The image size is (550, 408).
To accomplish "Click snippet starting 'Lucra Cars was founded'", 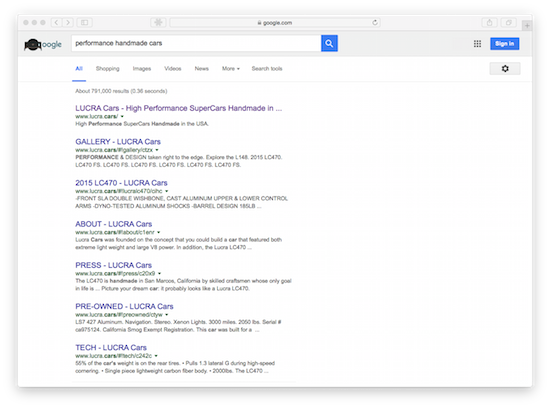I will [x=179, y=243].
